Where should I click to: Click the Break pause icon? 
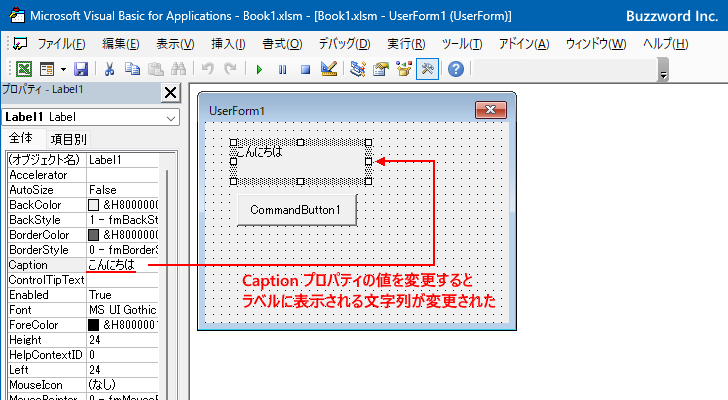[282, 70]
